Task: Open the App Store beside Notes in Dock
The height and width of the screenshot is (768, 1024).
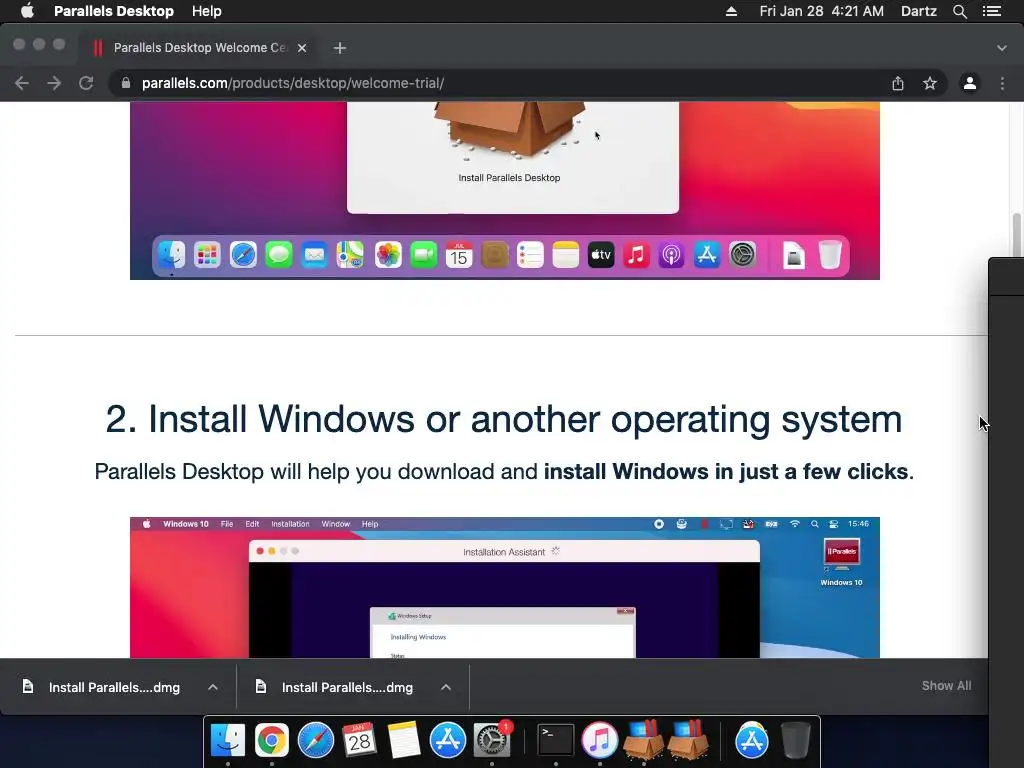Action: 447,740
